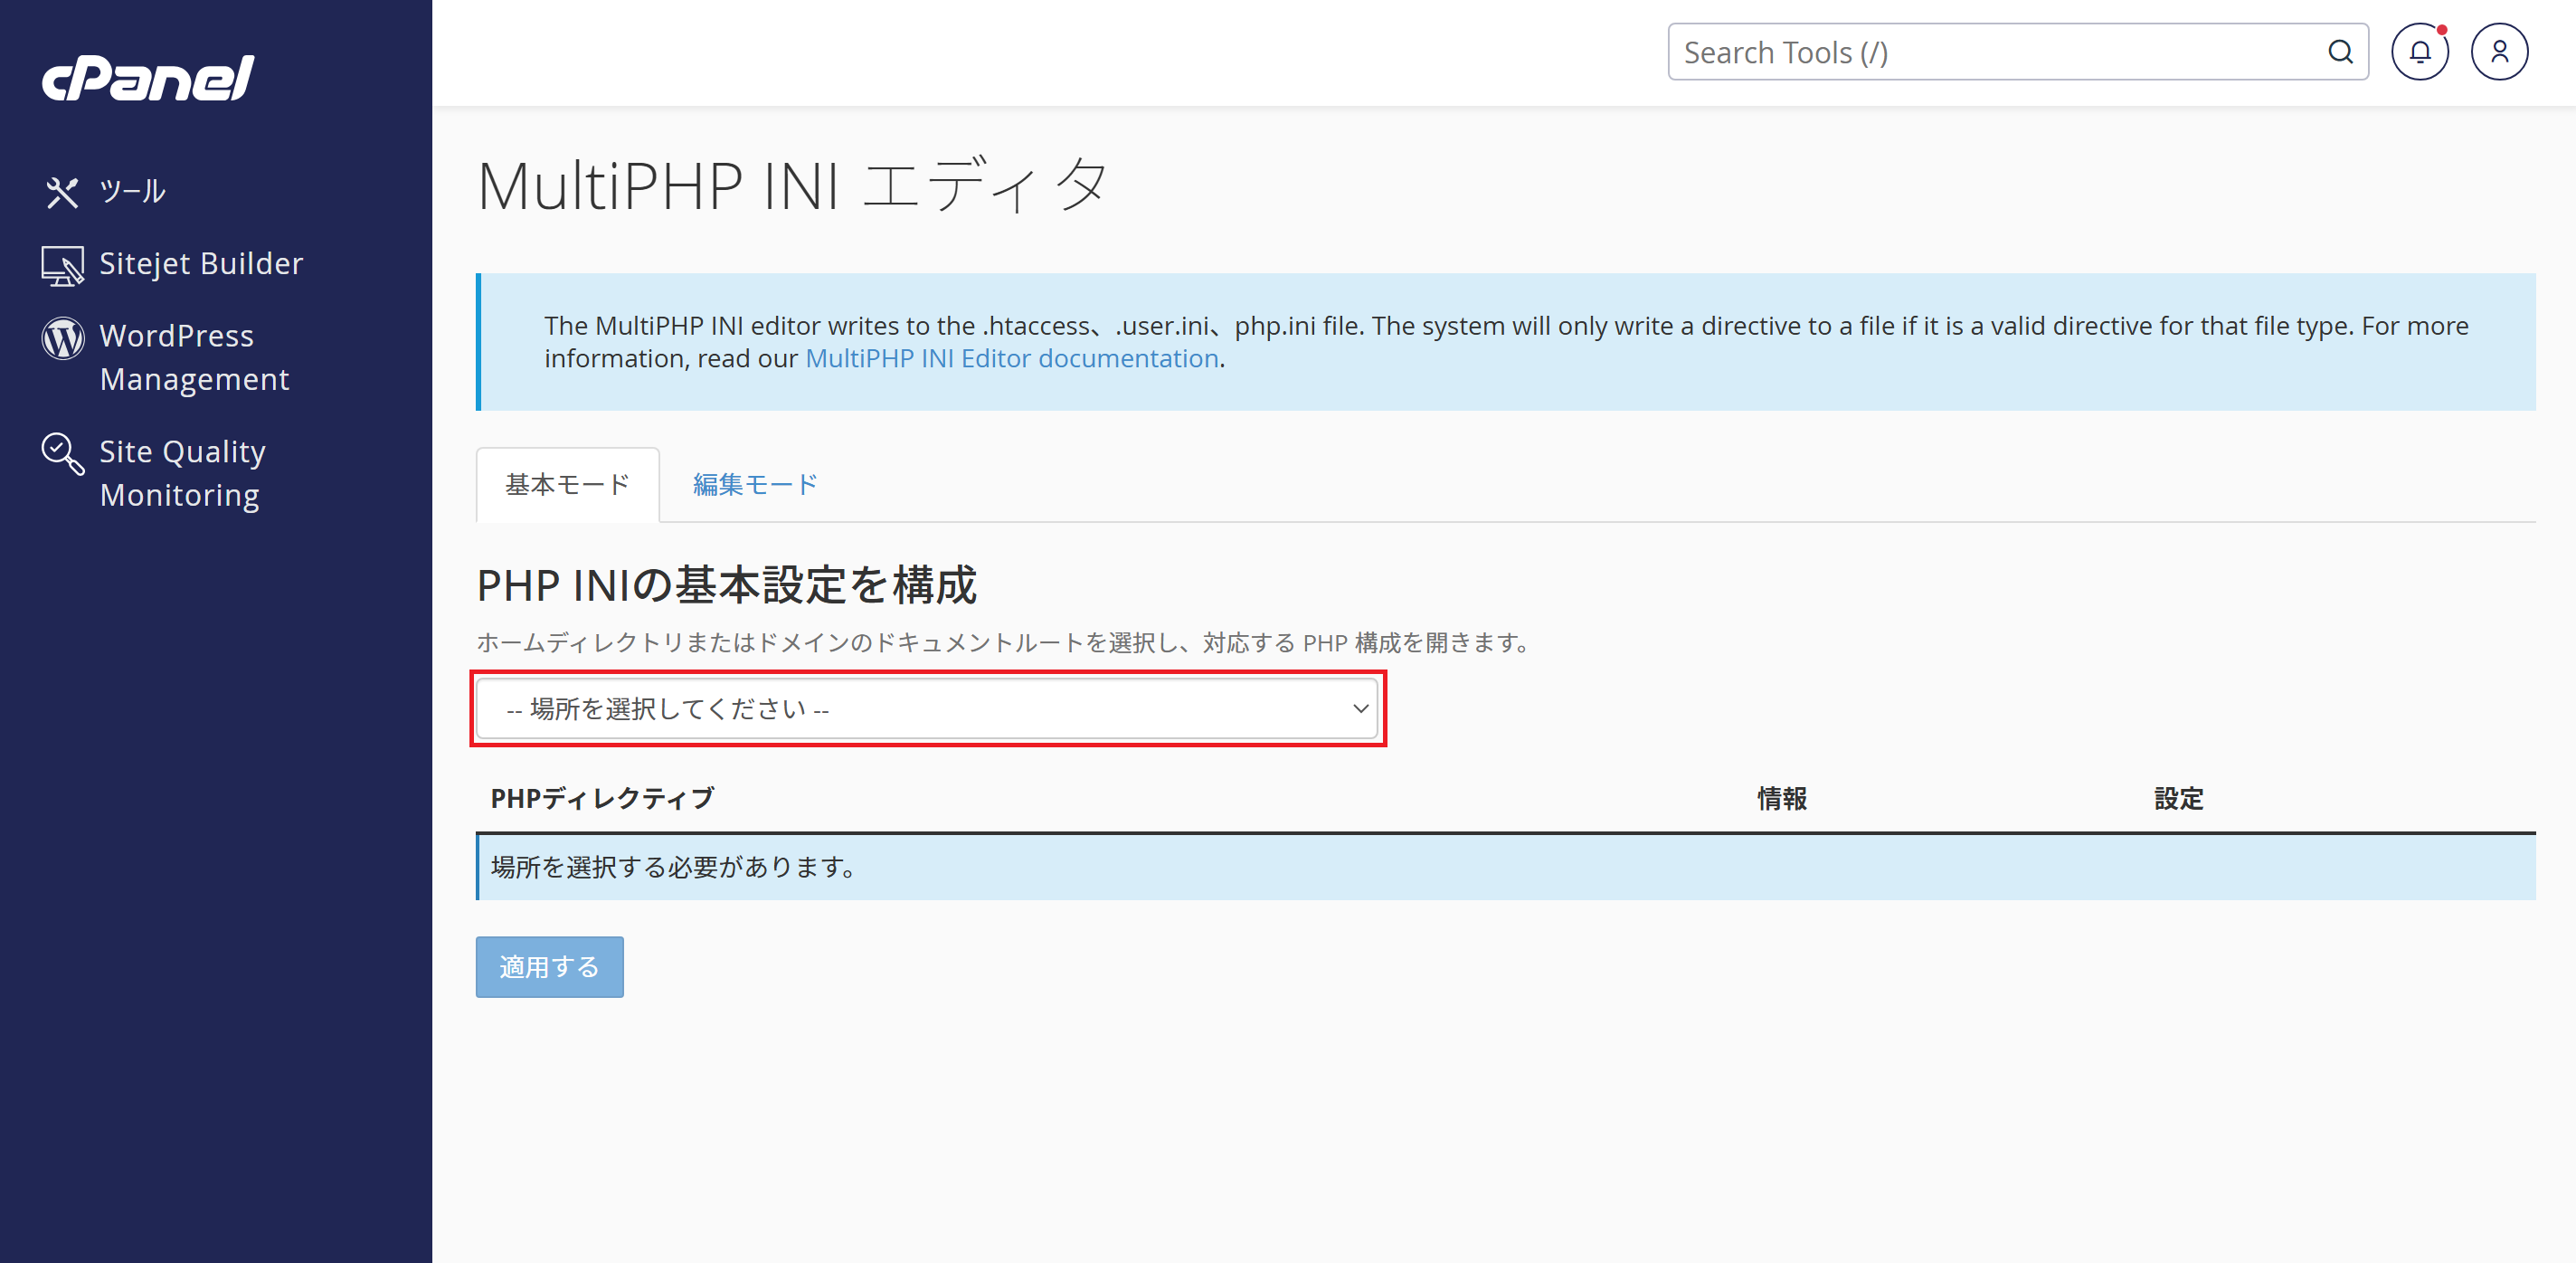
Task: Switch to the 基本モード tab
Action: coord(567,485)
